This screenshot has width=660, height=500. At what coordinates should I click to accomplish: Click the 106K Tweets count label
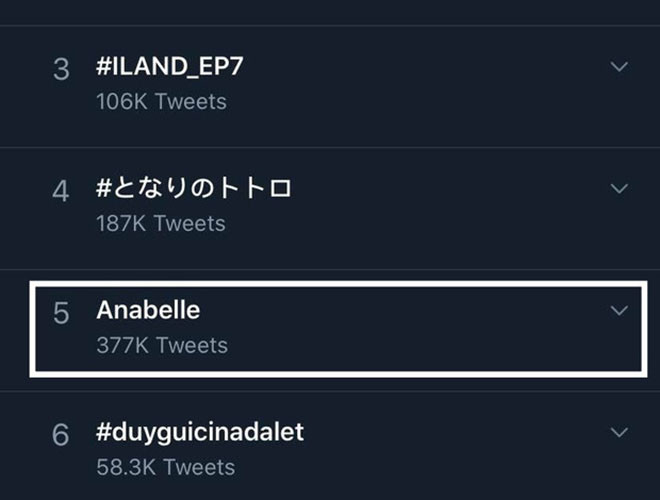pyautogui.click(x=161, y=102)
